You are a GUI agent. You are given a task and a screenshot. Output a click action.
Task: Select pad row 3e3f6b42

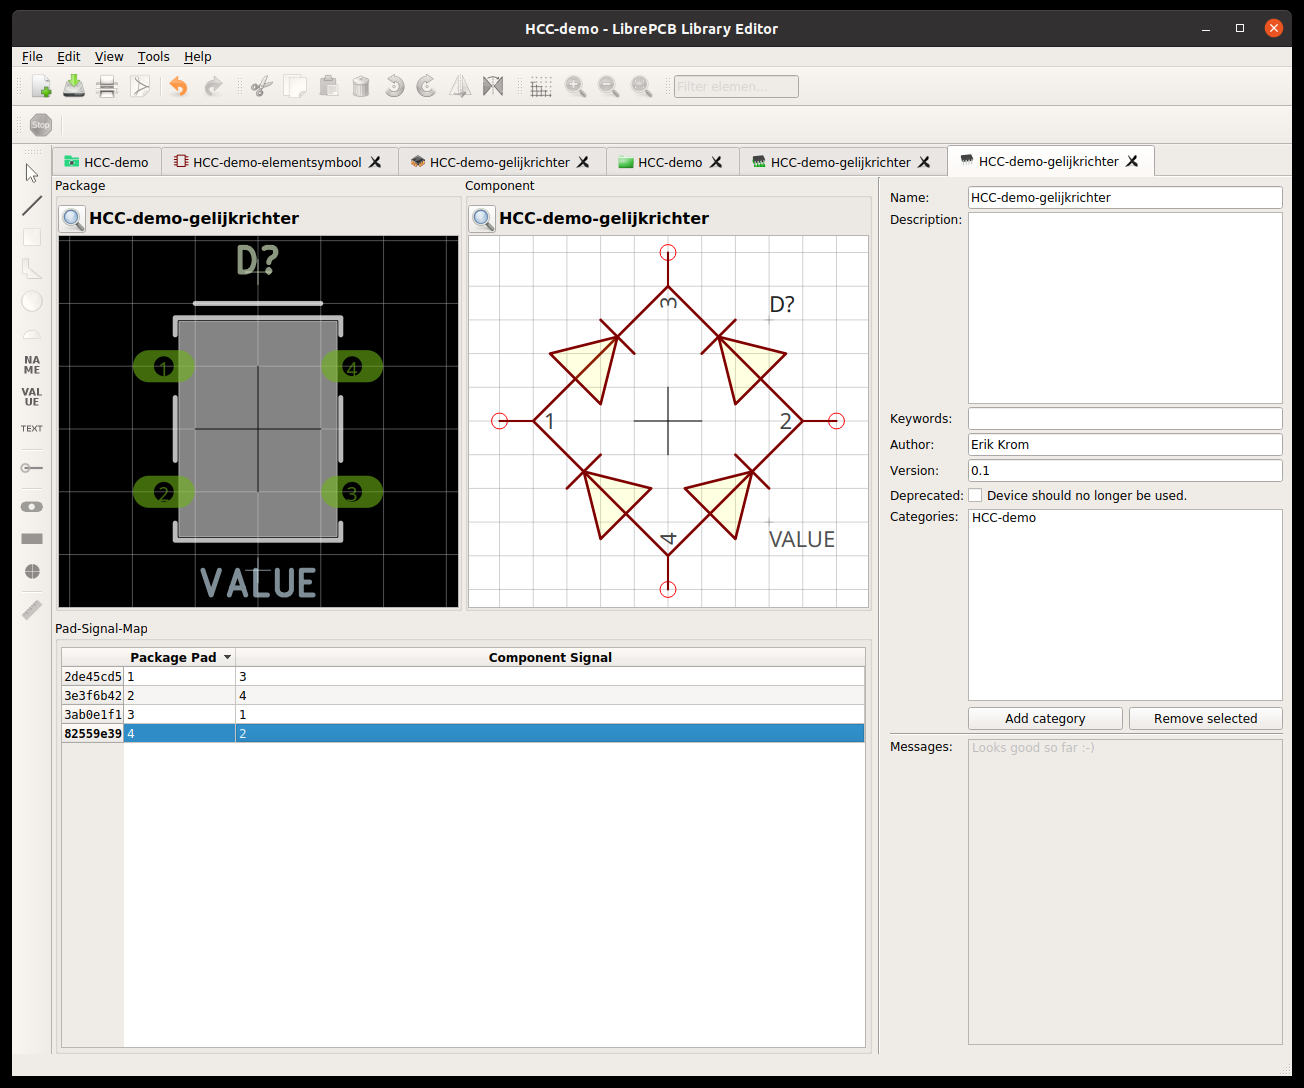(x=463, y=695)
